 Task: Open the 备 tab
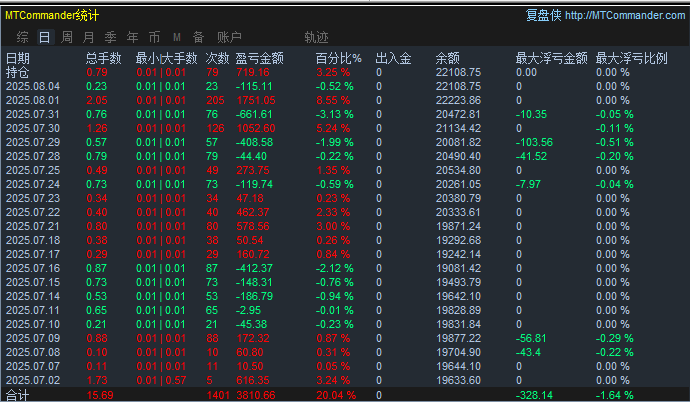(x=199, y=37)
